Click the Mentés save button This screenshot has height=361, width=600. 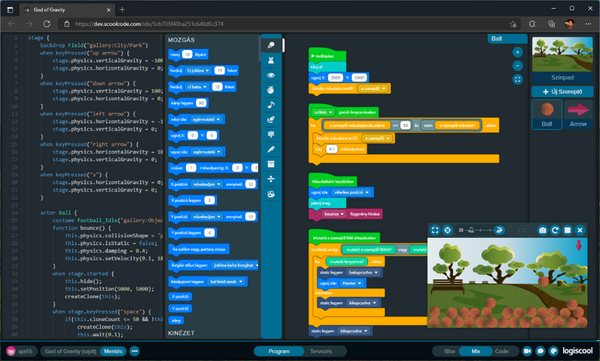coord(113,351)
